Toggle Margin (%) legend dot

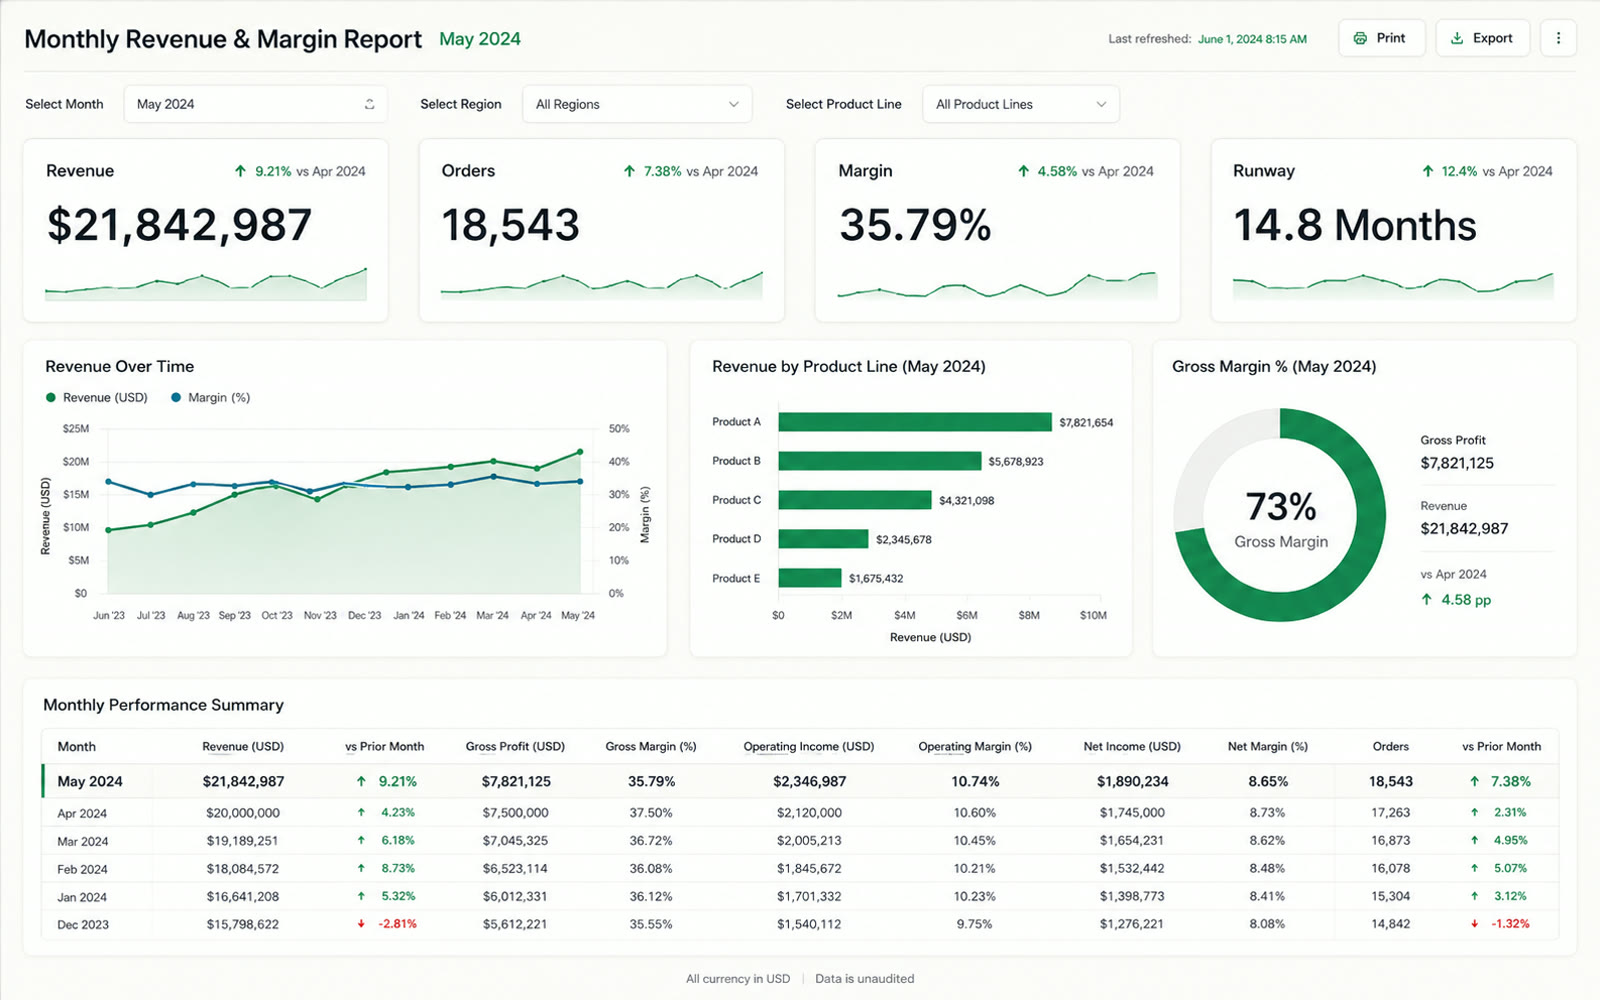[x=176, y=397]
